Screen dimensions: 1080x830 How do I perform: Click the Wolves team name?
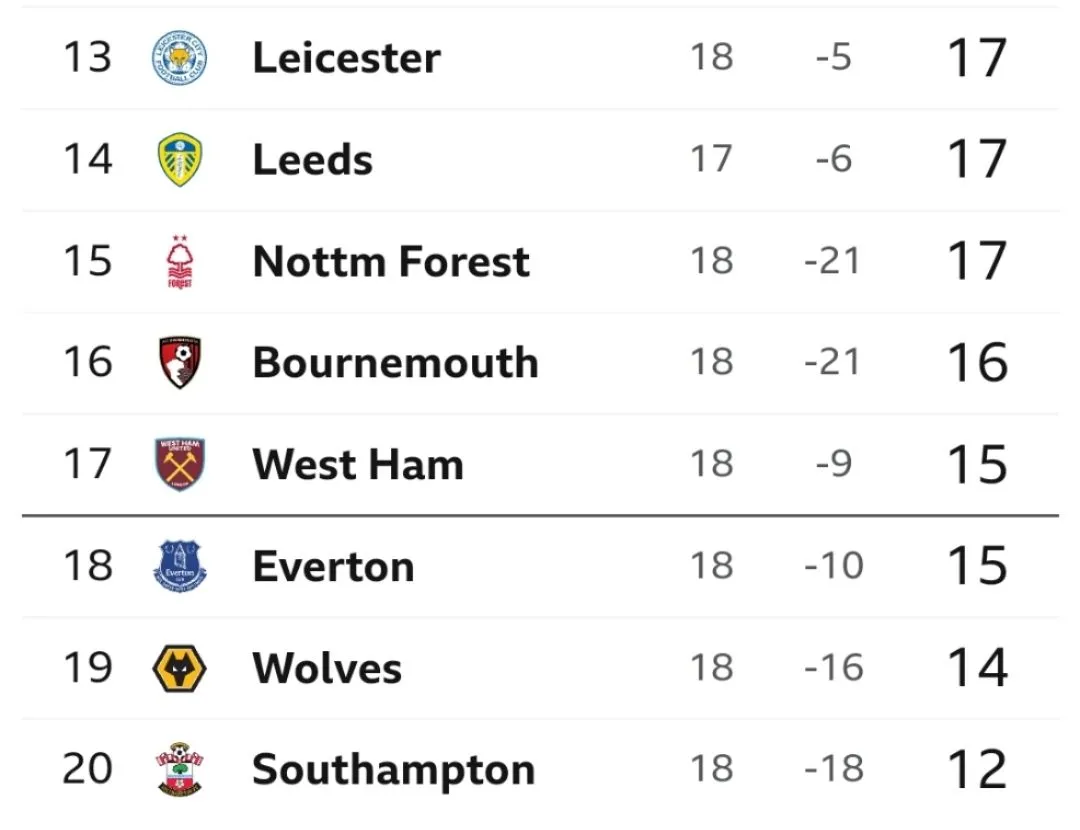[327, 669]
